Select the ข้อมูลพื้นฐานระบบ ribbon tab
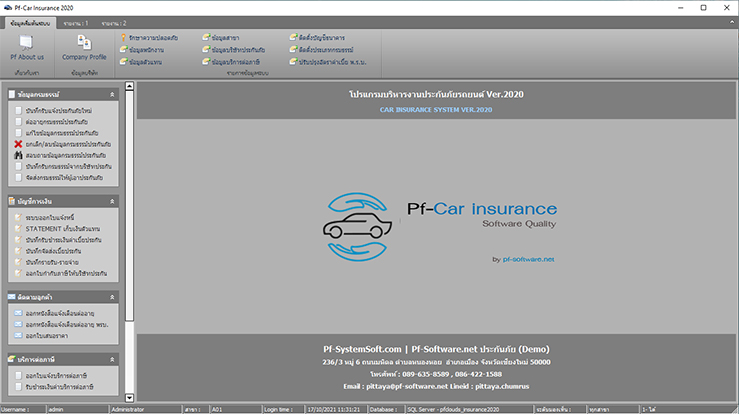The image size is (739, 414). click(x=30, y=23)
